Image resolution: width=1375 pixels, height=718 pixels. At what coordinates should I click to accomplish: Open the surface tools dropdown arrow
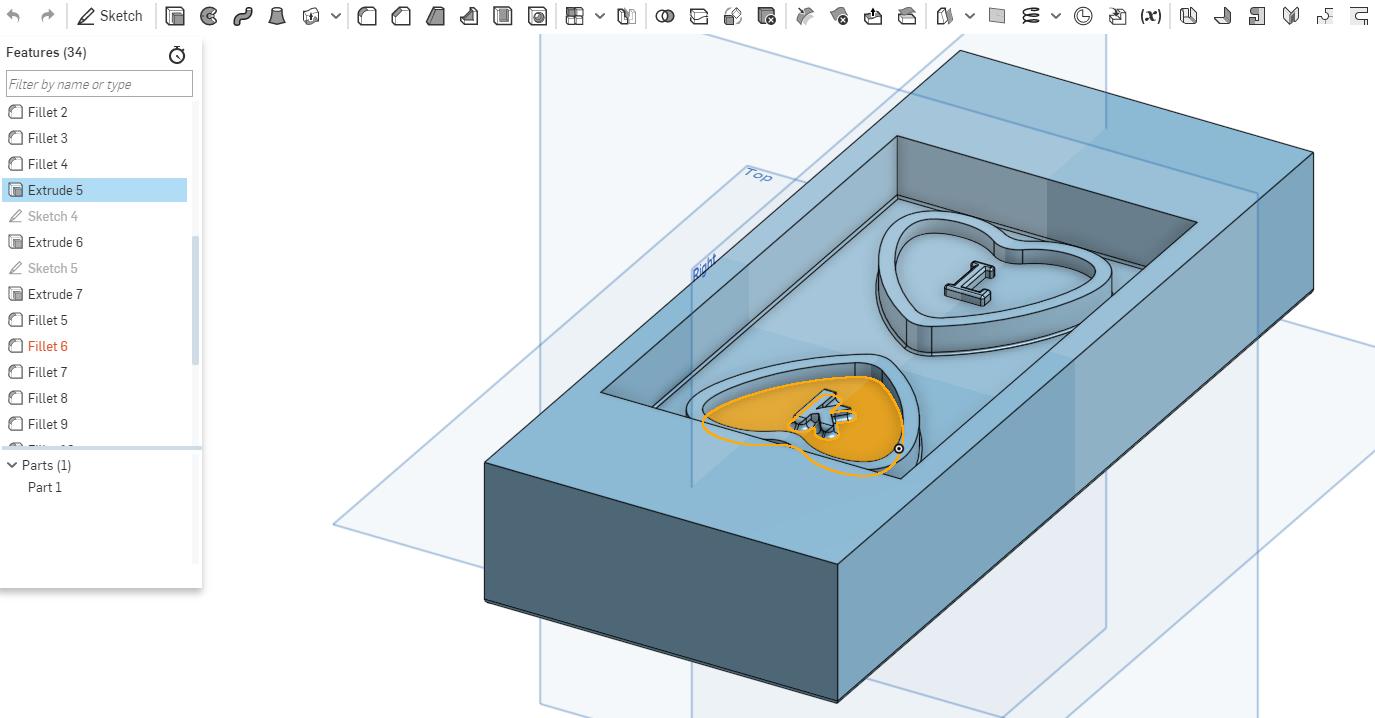[x=970, y=16]
